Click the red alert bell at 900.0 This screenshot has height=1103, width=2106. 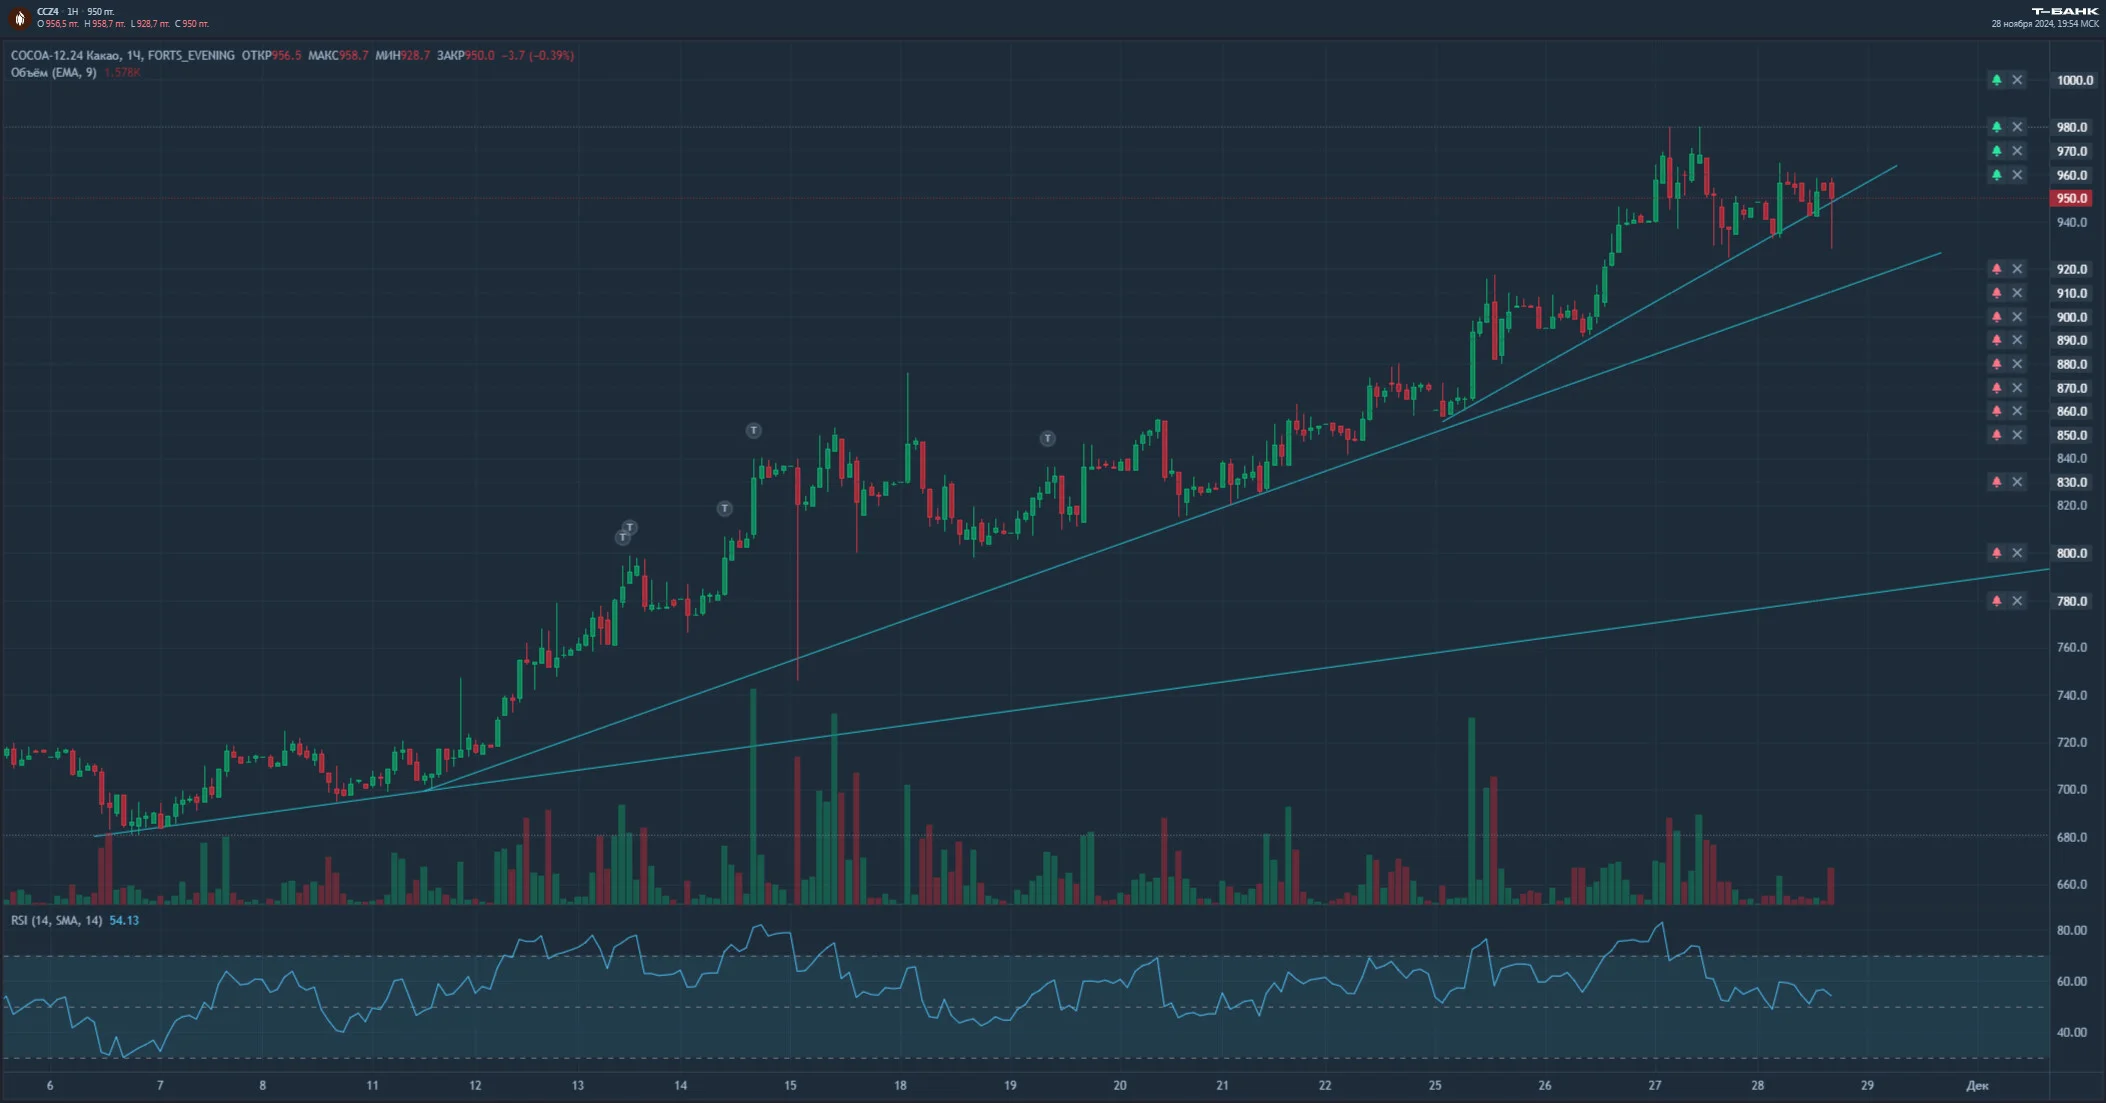click(x=1996, y=317)
